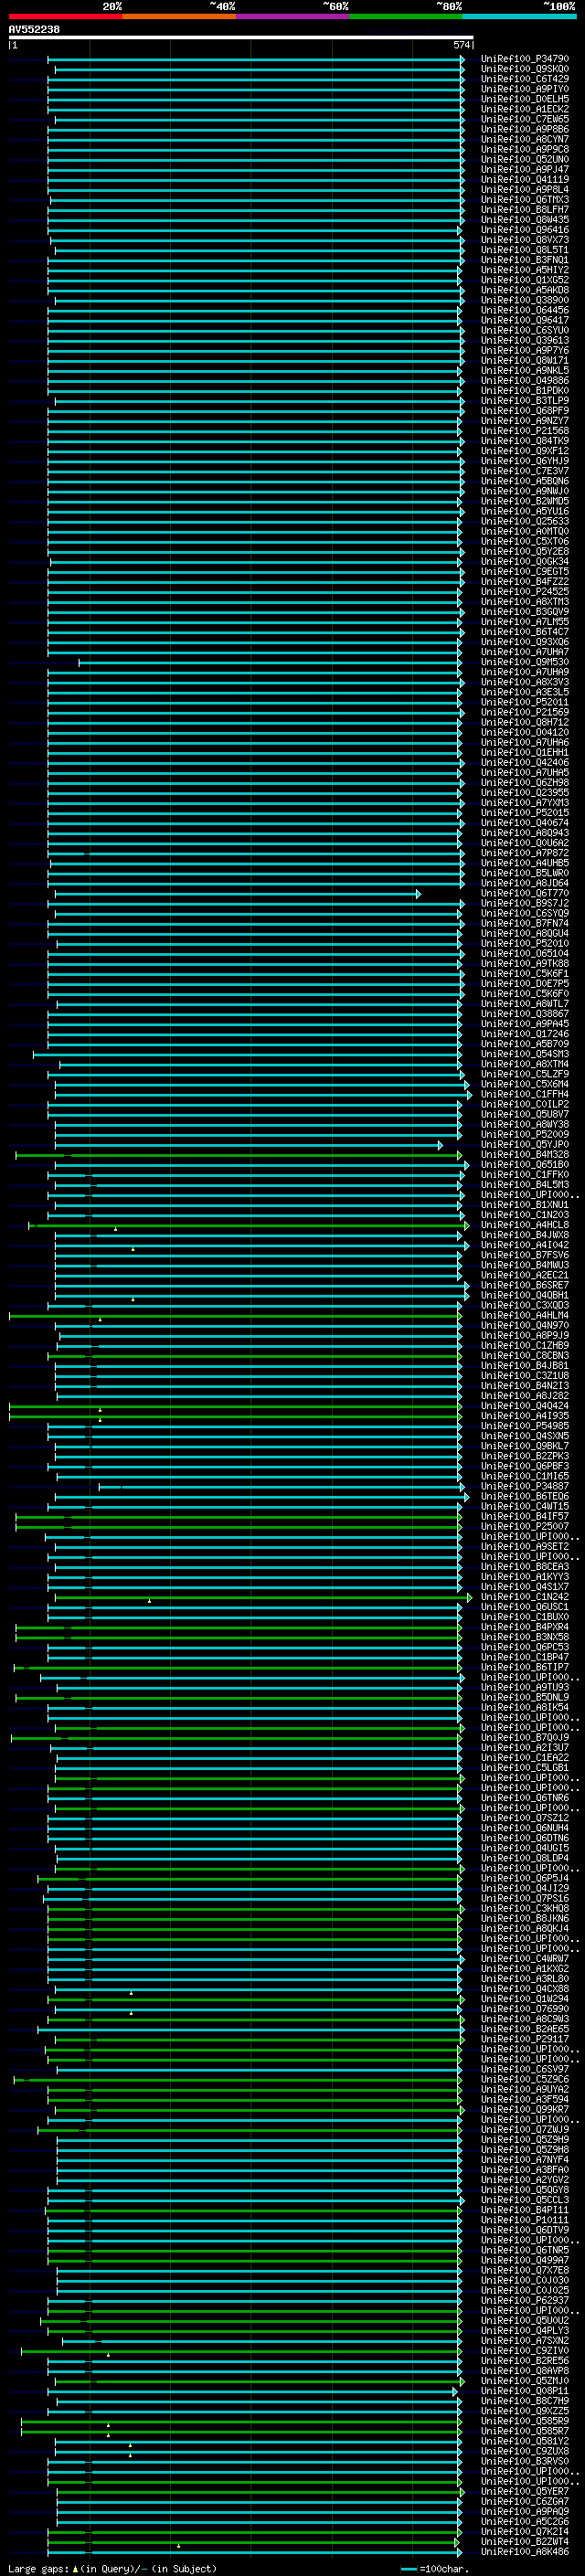This screenshot has height=2576, width=585.
Task: Select the UniRef100_P62937 label
Action: coord(524,2300)
